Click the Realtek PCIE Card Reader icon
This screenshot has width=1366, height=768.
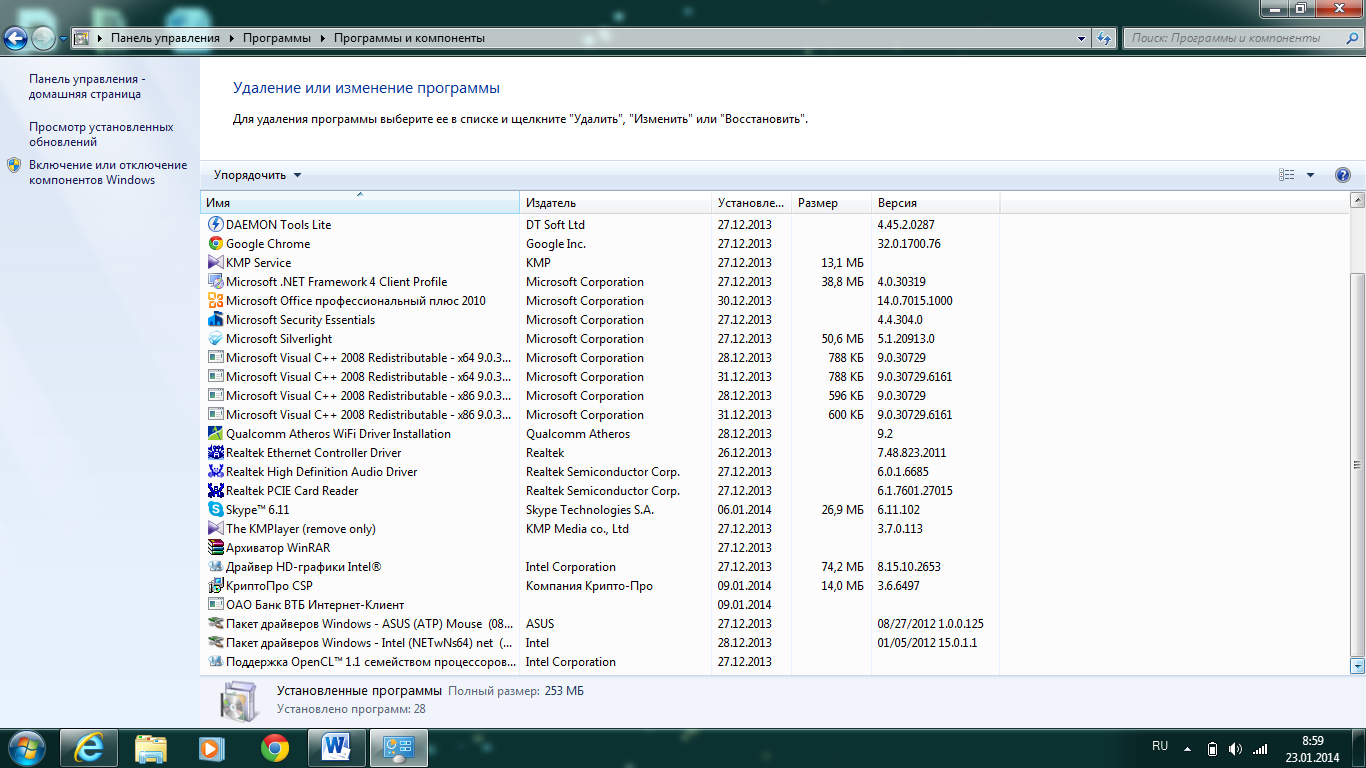pos(215,491)
